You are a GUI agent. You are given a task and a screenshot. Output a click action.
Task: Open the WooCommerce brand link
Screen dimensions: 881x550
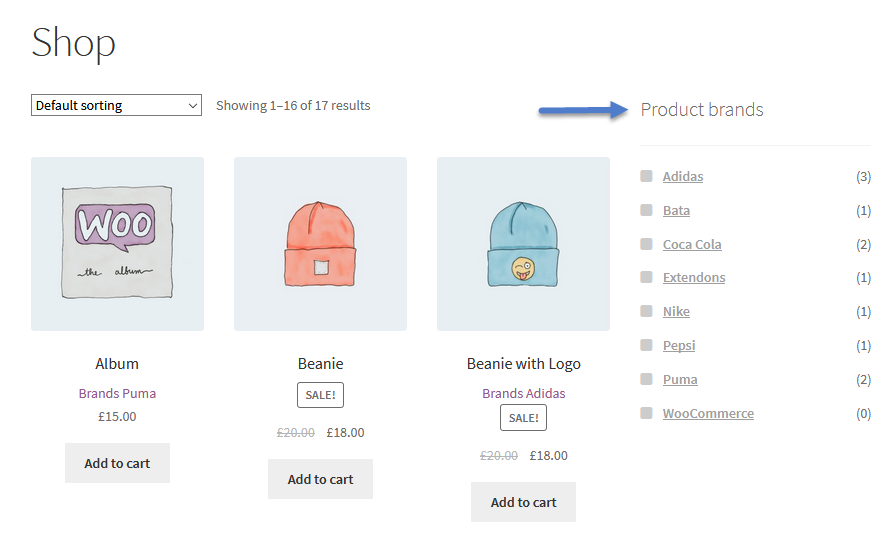pyautogui.click(x=708, y=413)
